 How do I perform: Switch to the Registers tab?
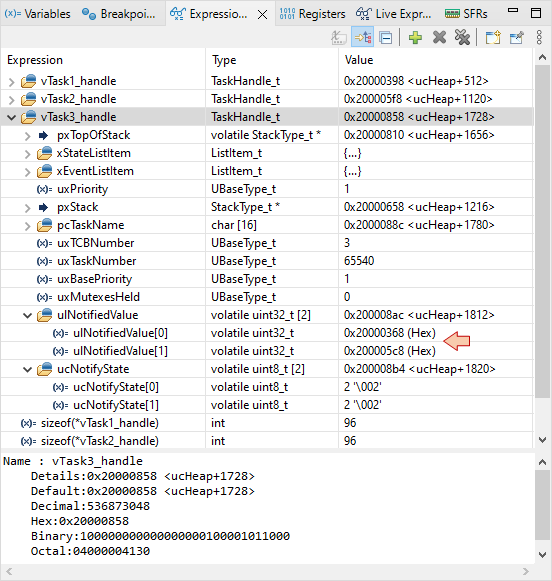[x=312, y=14]
